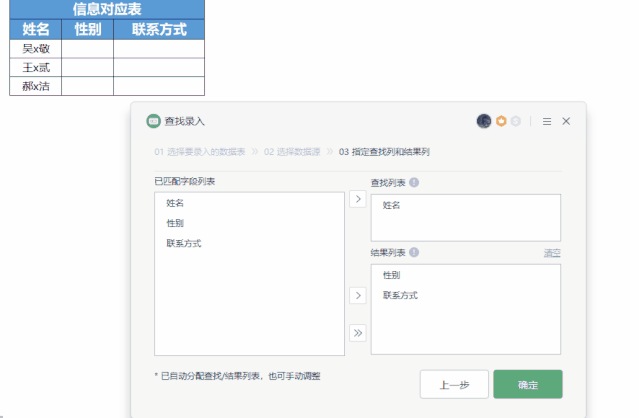Select 性别 in 已匹配字段列表
Image resolution: width=639 pixels, height=418 pixels.
tap(175, 223)
